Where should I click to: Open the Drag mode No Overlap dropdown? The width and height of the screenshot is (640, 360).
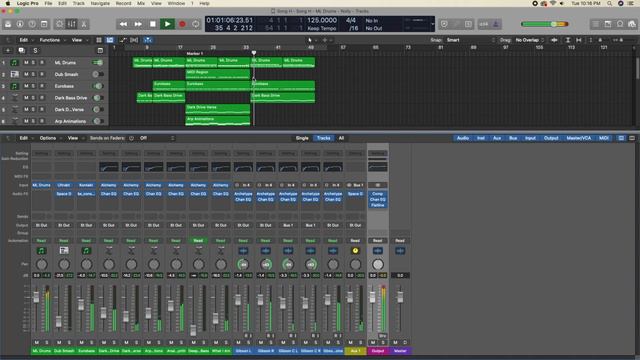[529, 40]
